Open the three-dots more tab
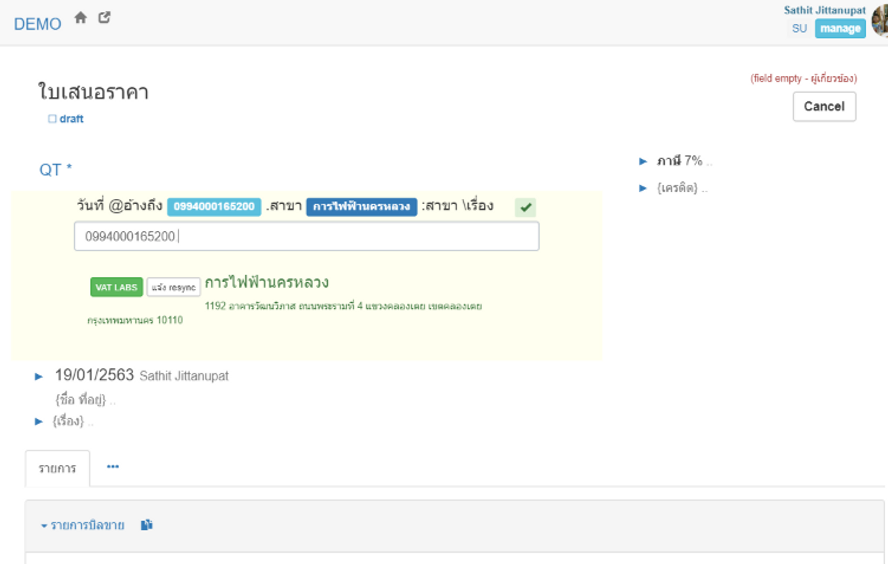The width and height of the screenshot is (888, 564). click(x=113, y=467)
